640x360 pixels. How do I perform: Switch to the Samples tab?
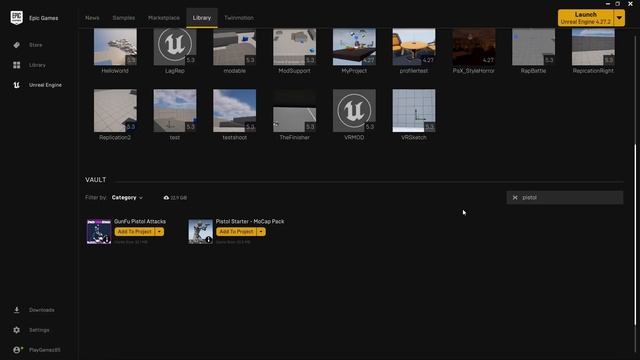click(x=124, y=18)
